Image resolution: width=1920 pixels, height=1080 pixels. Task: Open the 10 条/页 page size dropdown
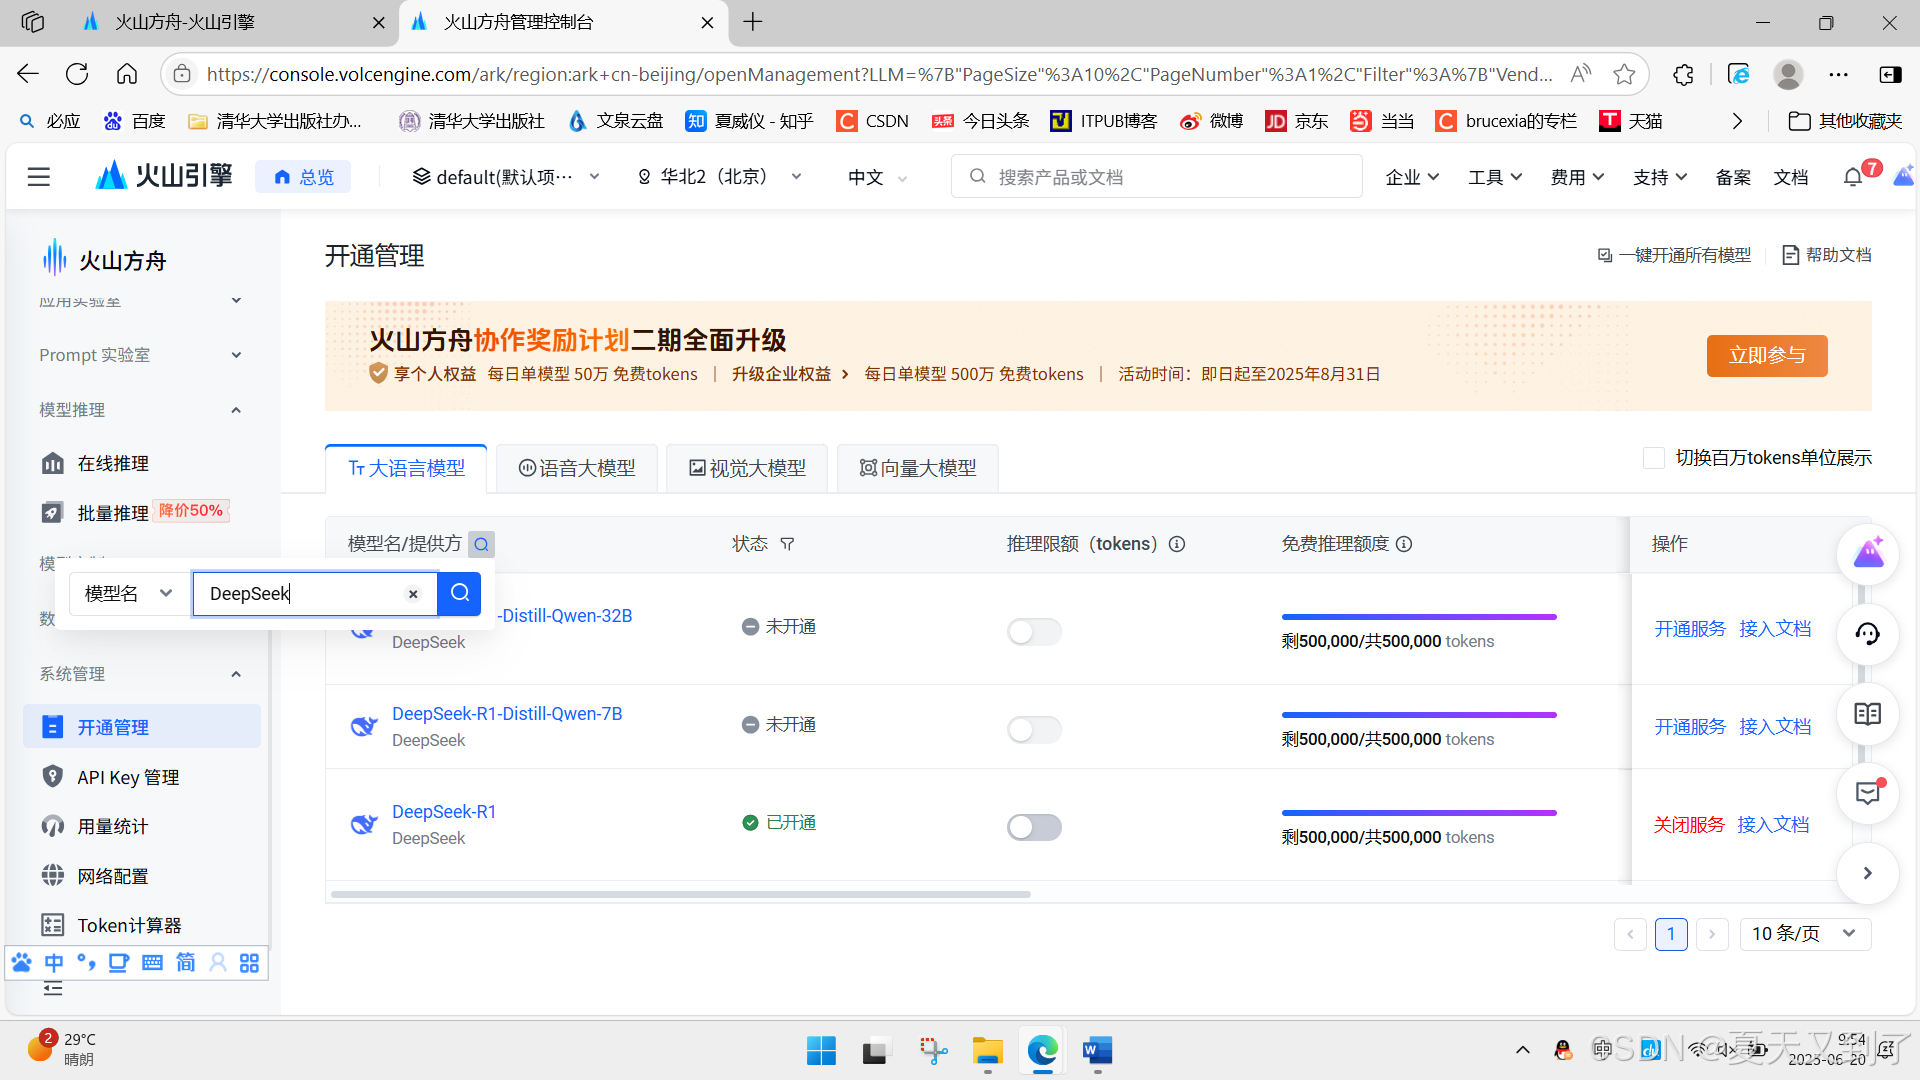coord(1804,933)
